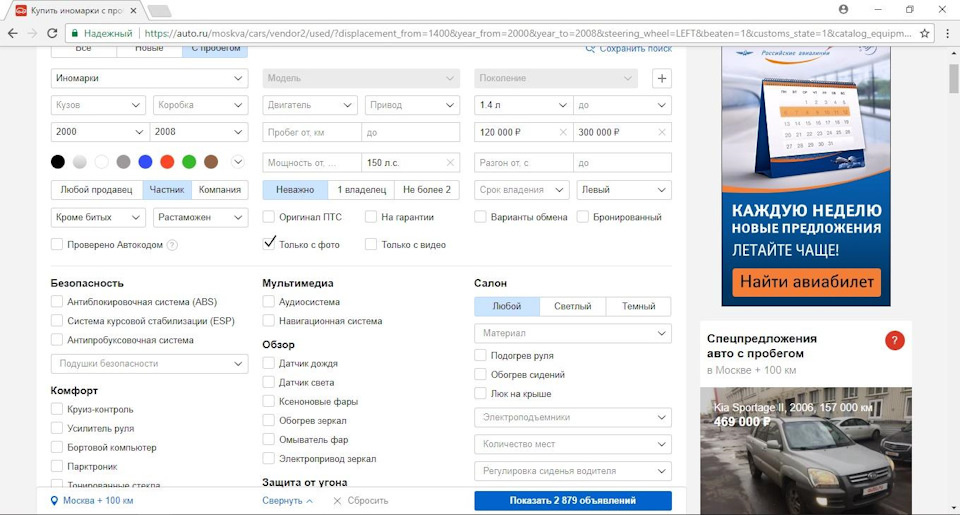Screen dimensions: 960x515
Task: Bookmark this page with the star icon
Action: point(924,34)
